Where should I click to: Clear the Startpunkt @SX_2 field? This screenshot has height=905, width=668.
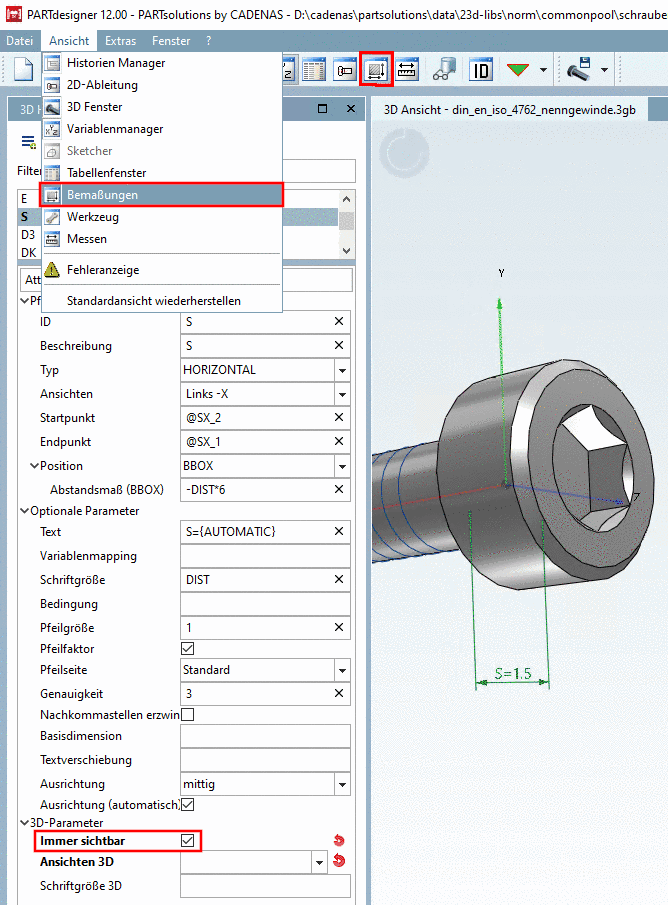click(339, 417)
